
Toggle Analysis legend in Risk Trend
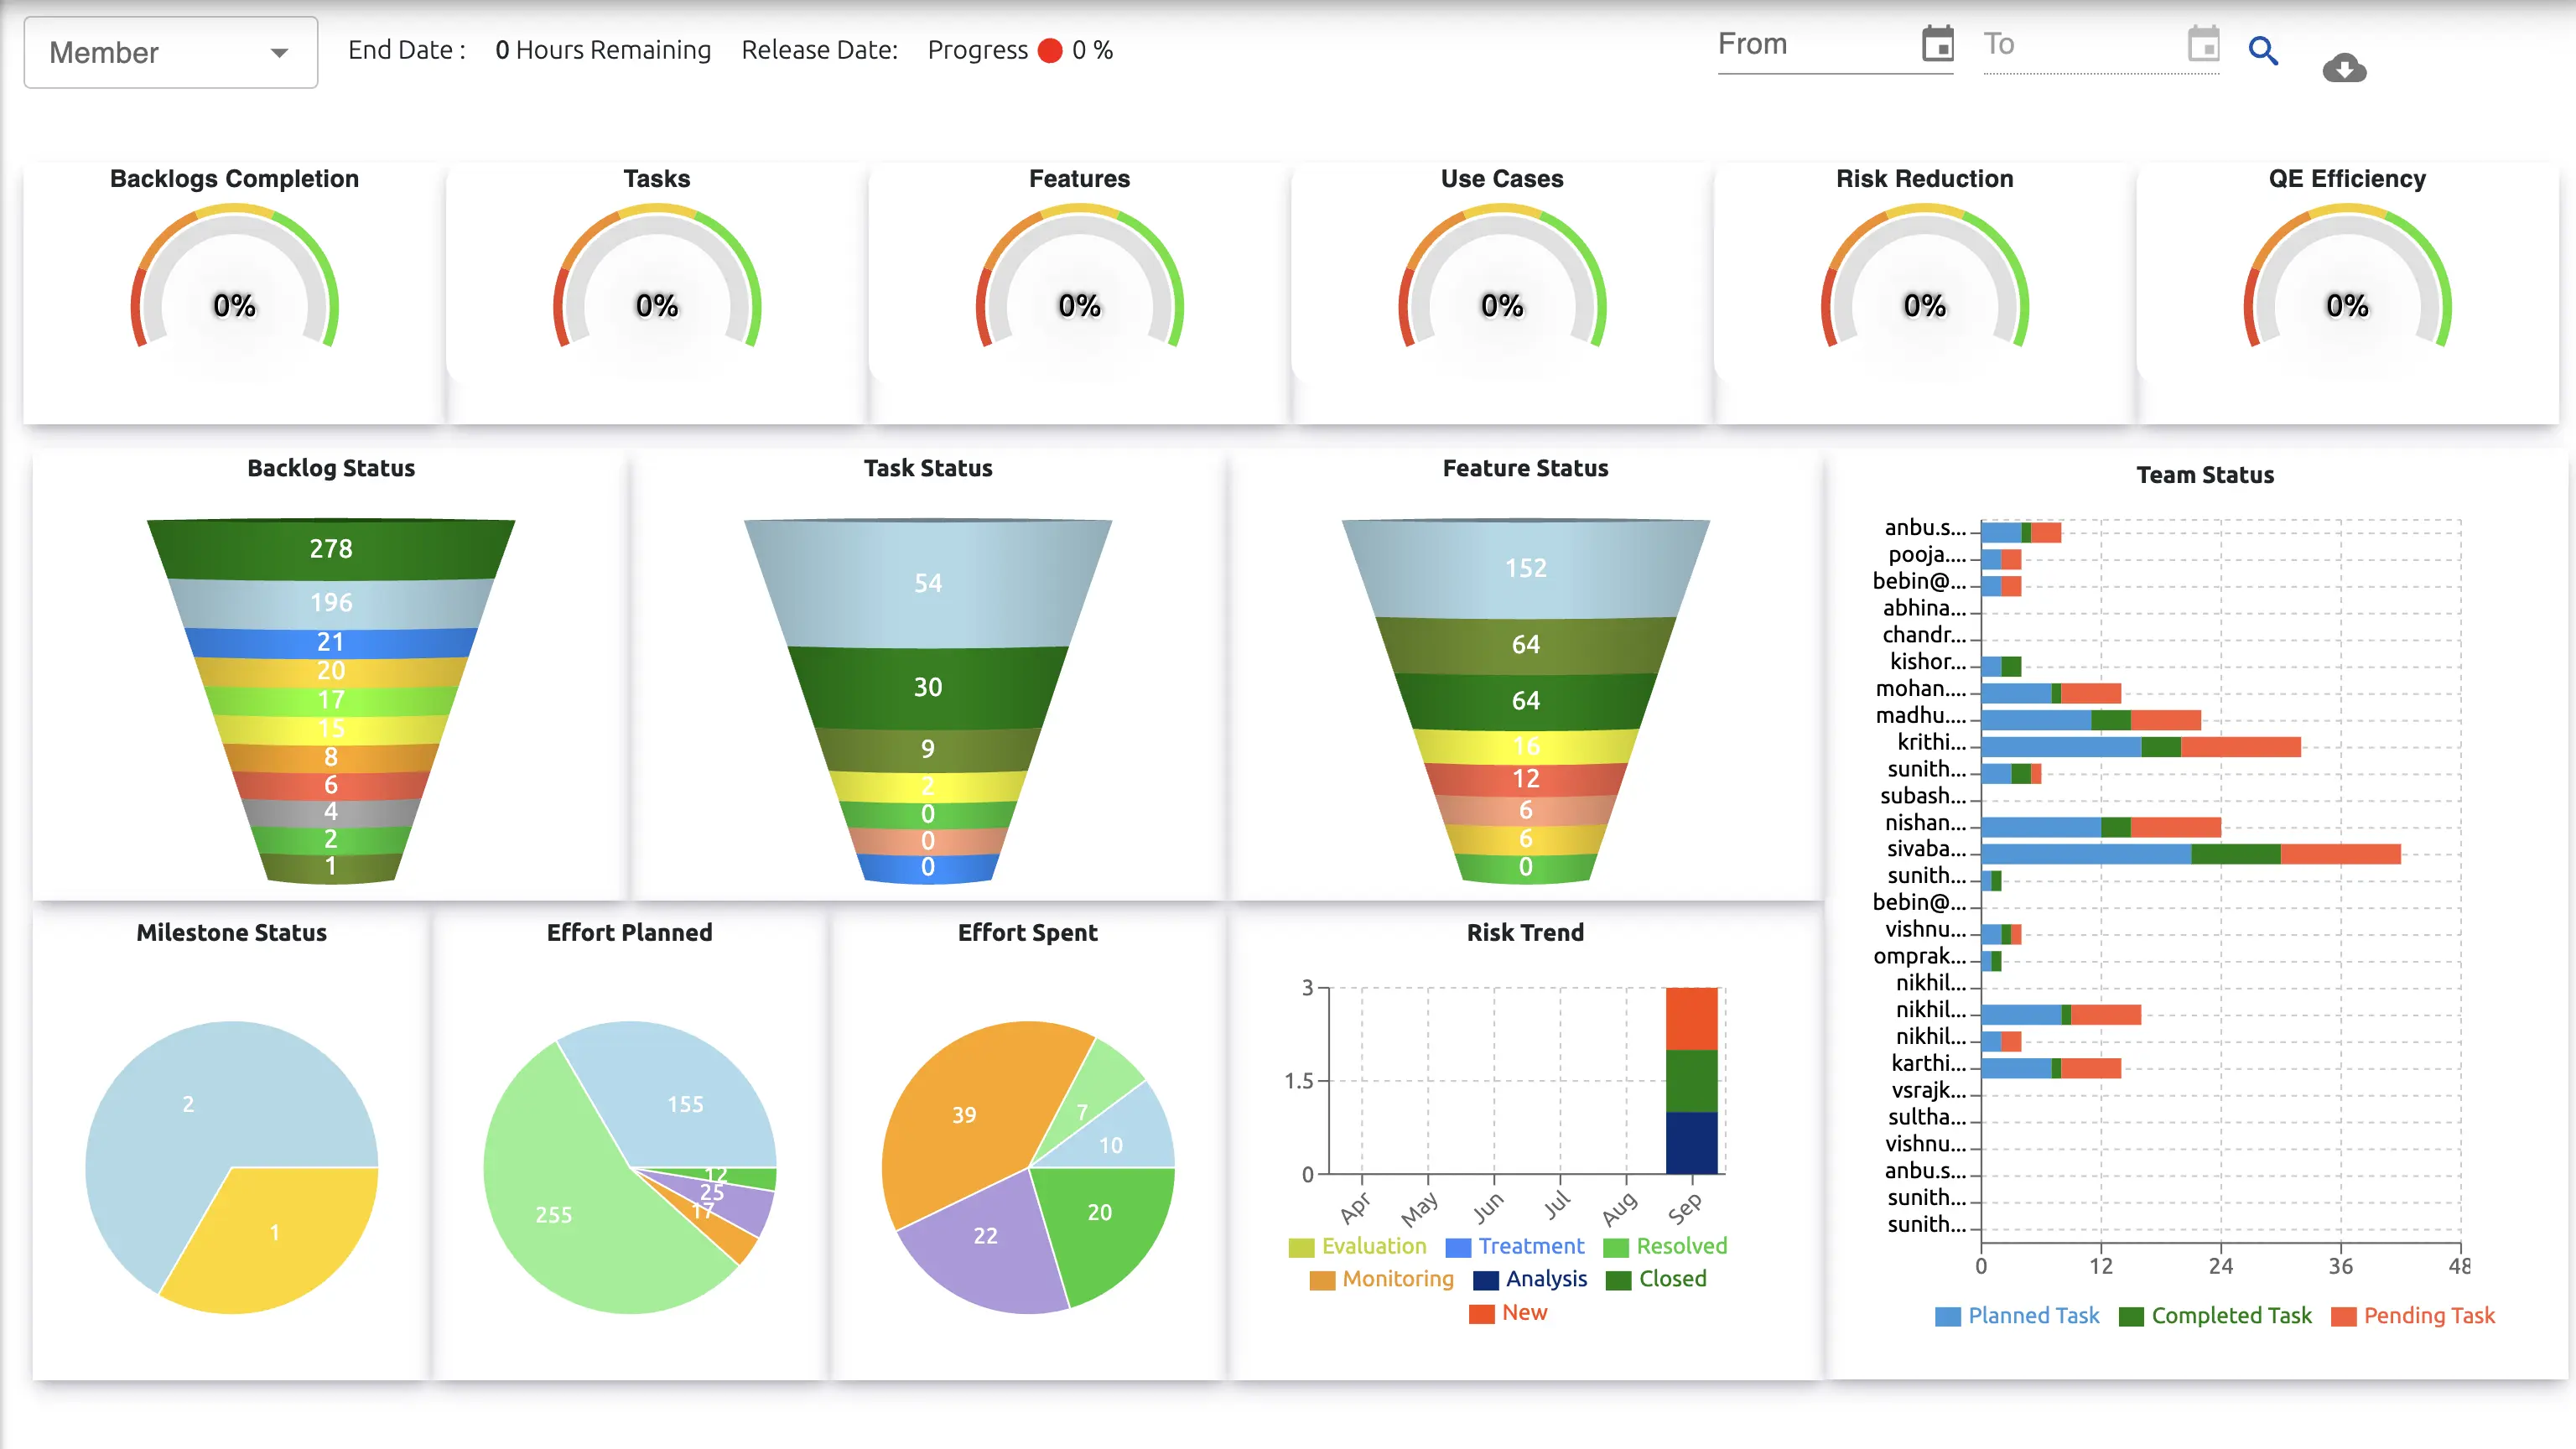1531,1279
